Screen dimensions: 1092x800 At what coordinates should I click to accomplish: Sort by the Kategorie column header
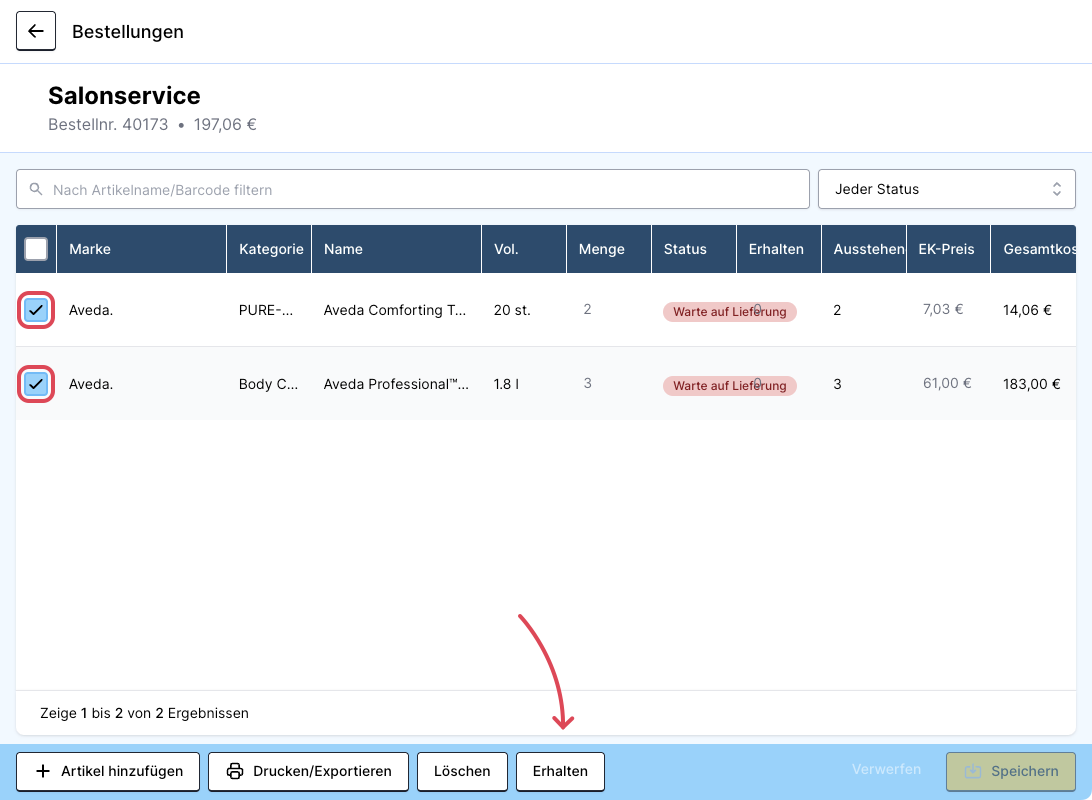click(269, 249)
